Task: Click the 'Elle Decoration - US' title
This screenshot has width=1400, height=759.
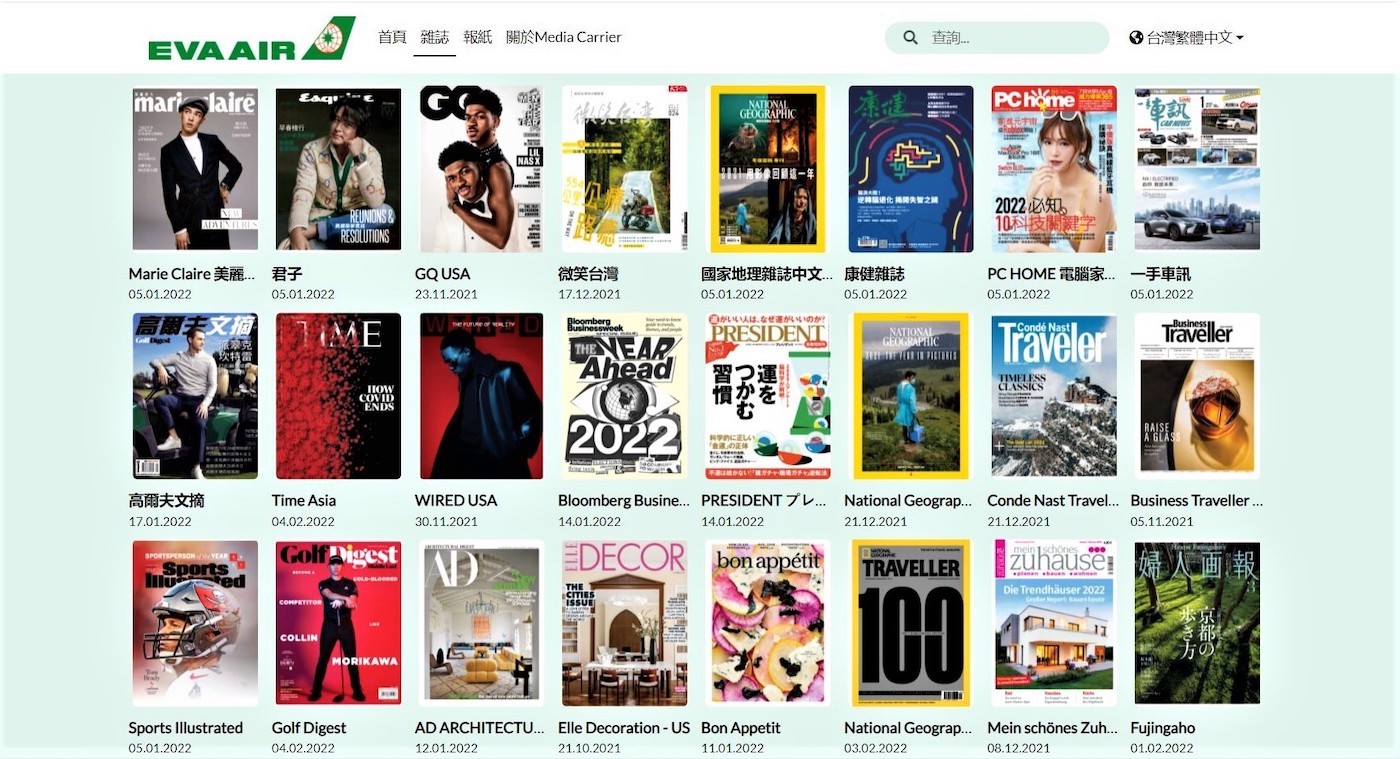Action: [624, 728]
